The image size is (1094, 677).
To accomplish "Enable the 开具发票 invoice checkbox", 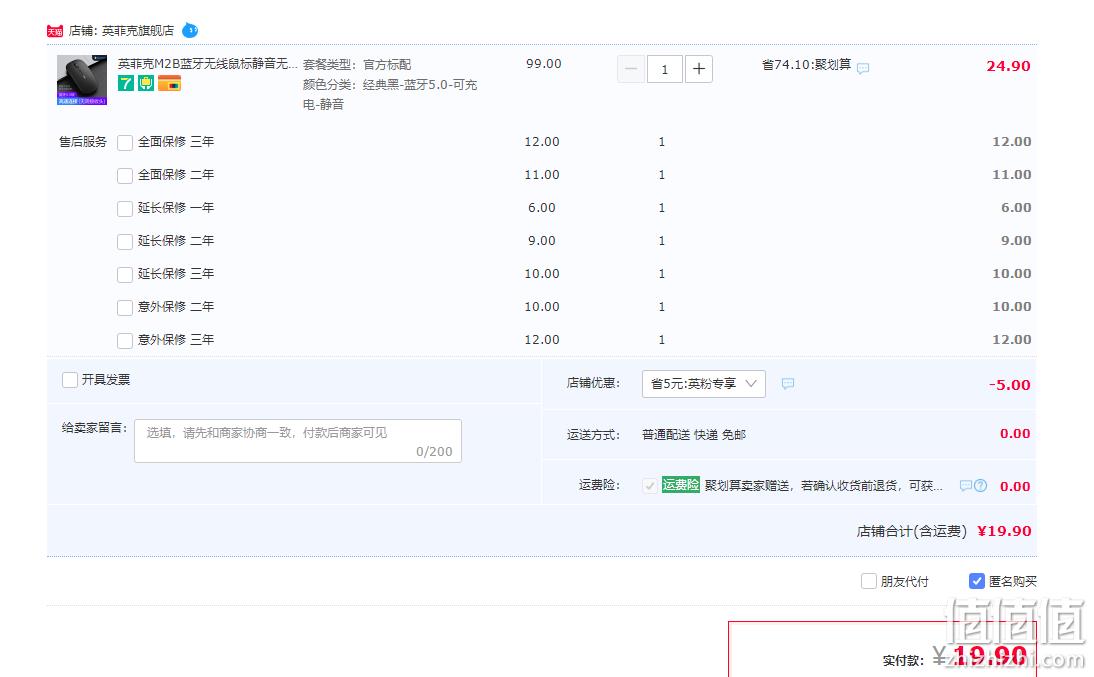I will [70, 380].
